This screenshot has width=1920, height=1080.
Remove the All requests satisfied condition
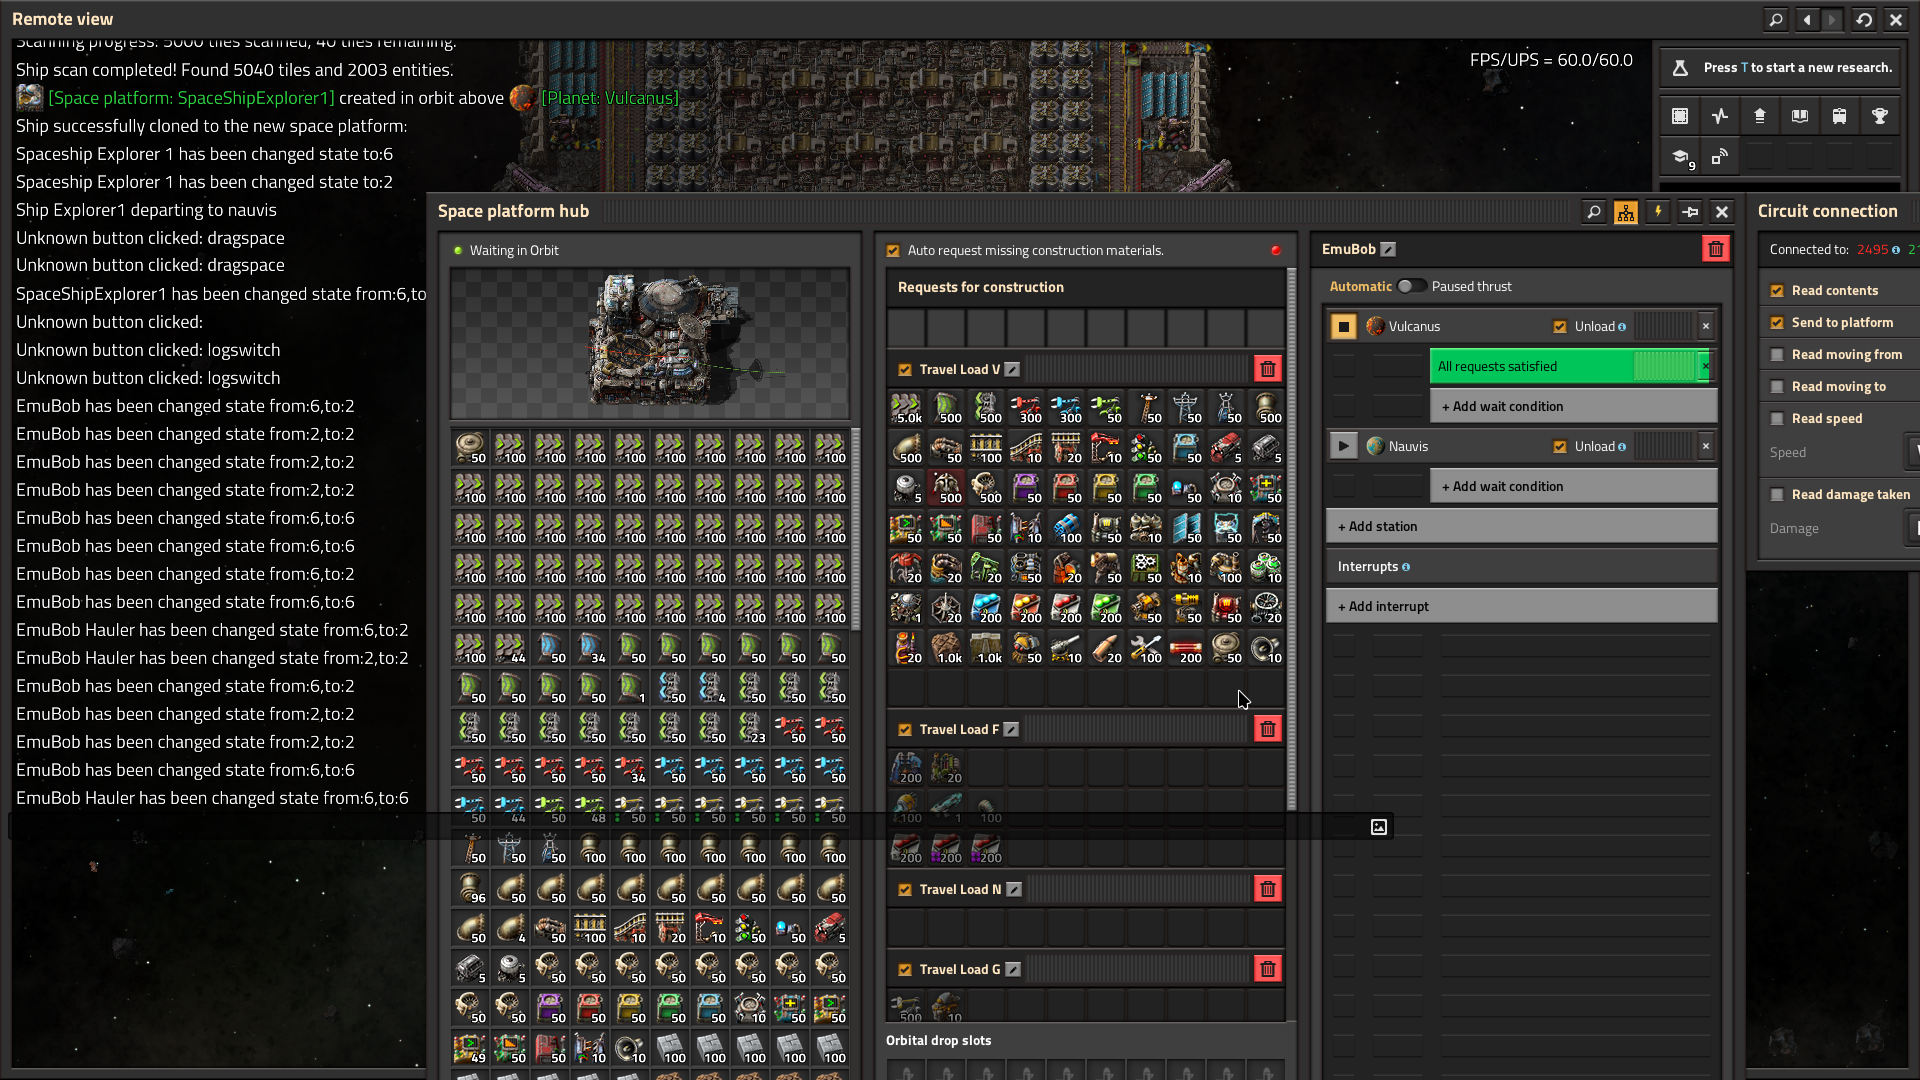1706,366
